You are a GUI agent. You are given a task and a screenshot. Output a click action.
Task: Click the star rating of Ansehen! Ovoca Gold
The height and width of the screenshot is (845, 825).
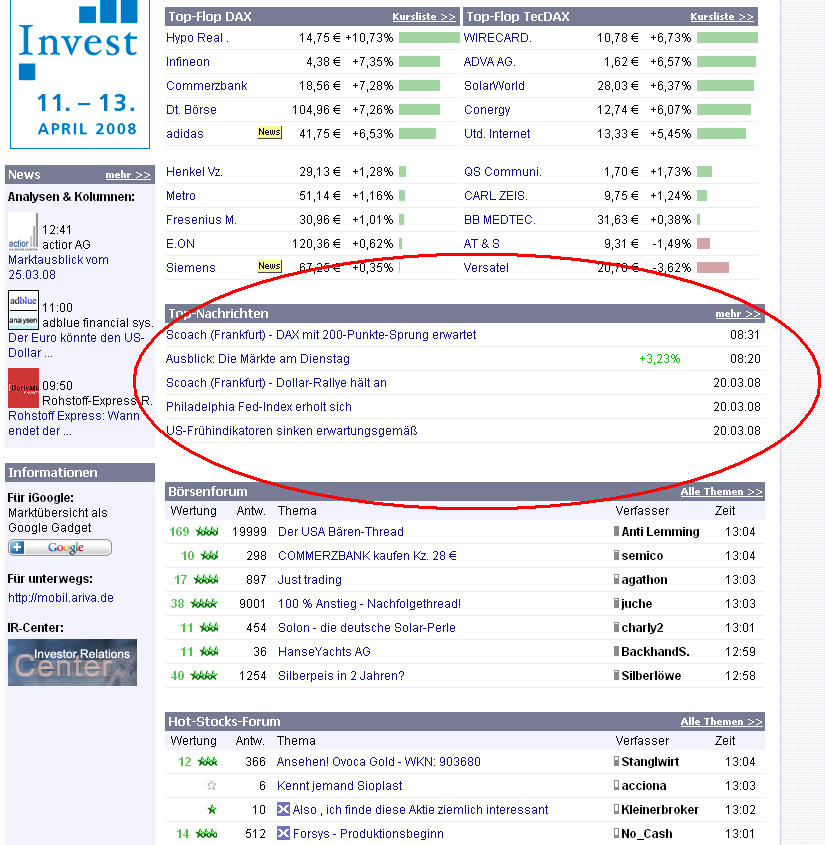207,762
